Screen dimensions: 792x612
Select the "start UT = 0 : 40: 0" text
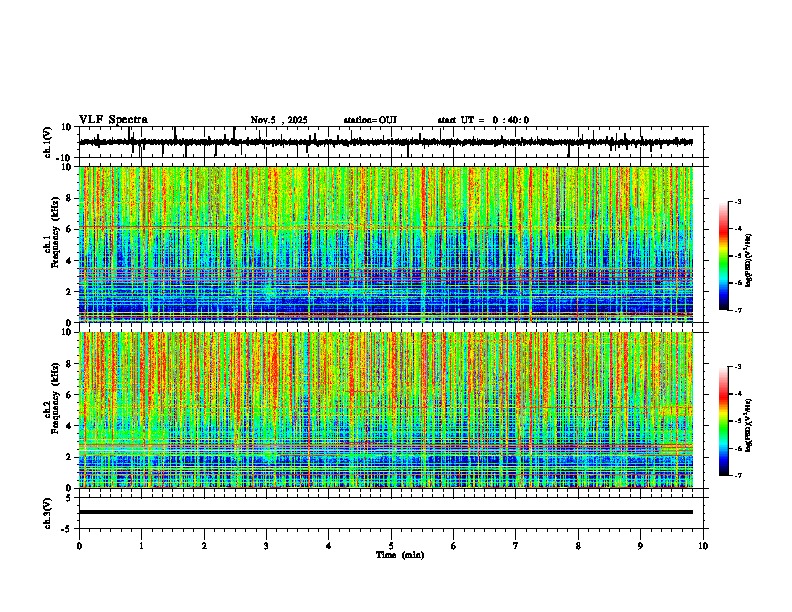[x=483, y=120]
